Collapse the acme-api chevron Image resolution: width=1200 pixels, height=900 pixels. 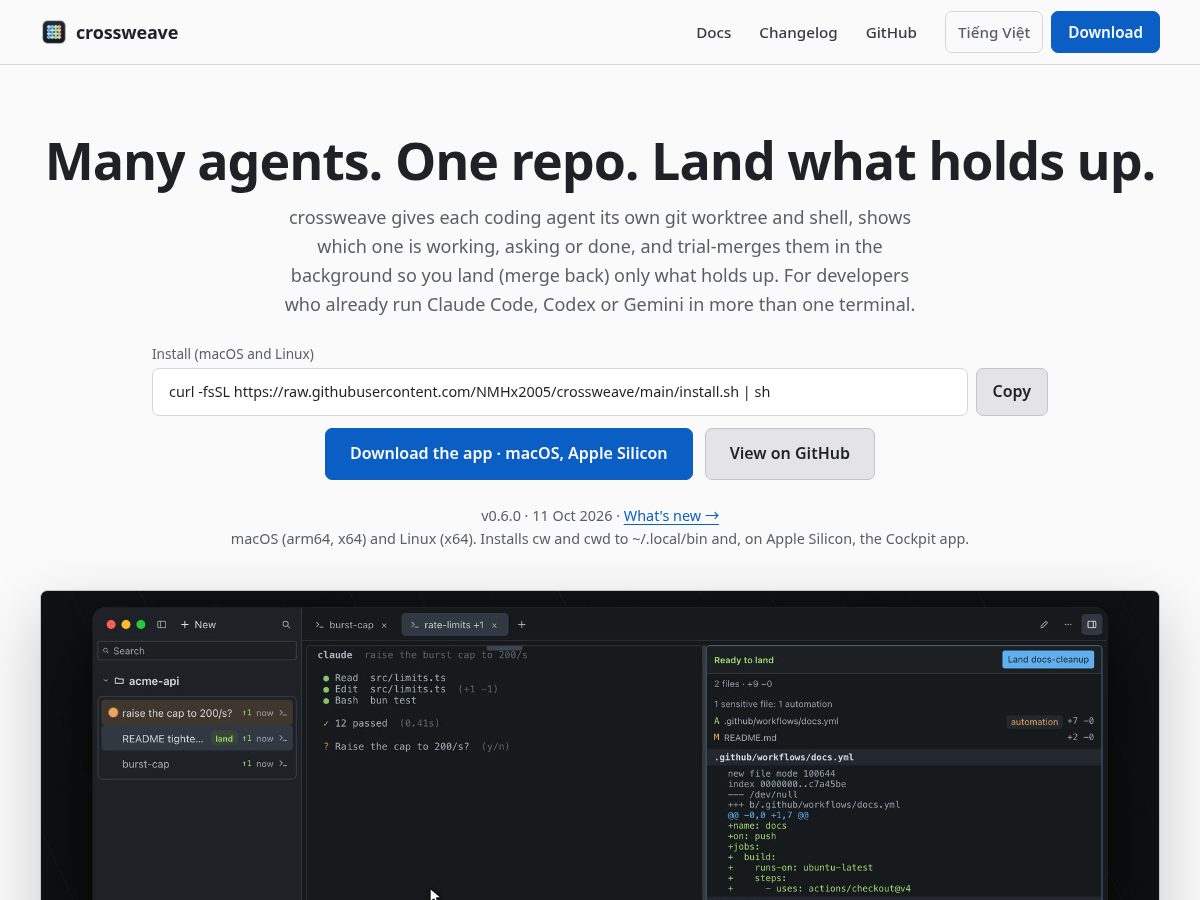pyautogui.click(x=106, y=681)
